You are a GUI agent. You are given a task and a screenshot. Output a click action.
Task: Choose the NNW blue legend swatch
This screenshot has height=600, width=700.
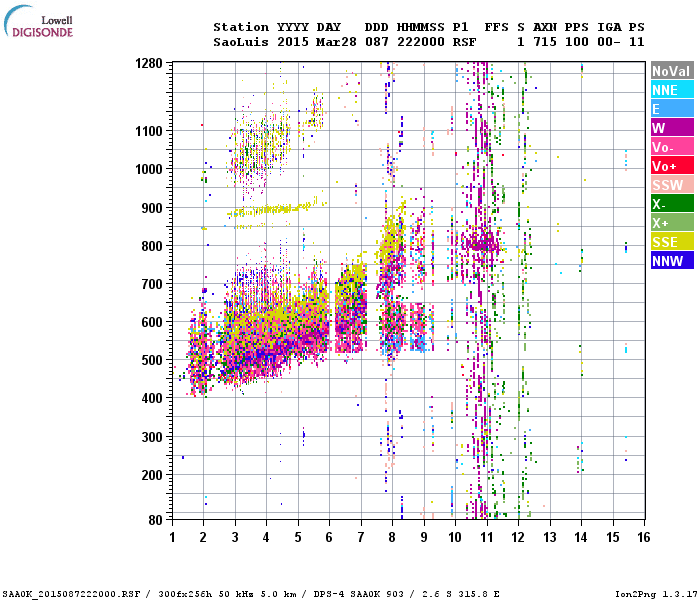[x=672, y=261]
